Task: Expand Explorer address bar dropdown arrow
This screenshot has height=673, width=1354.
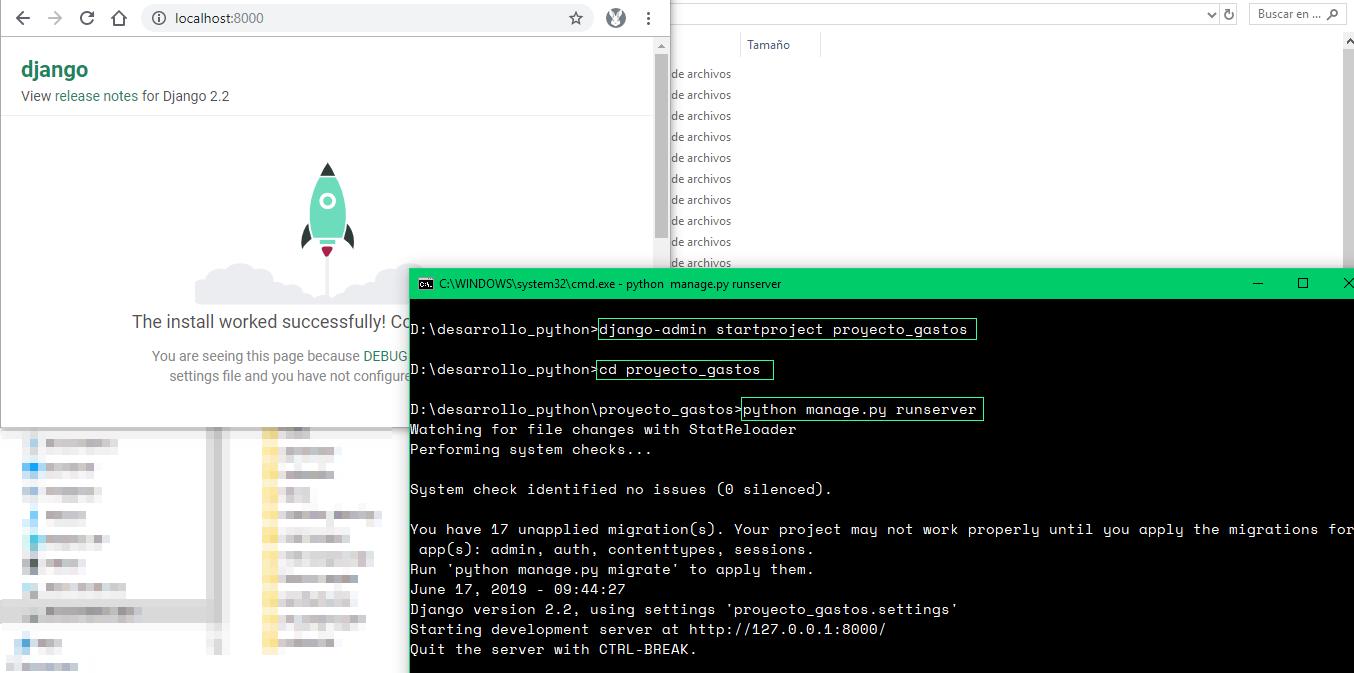Action: 1212,14
